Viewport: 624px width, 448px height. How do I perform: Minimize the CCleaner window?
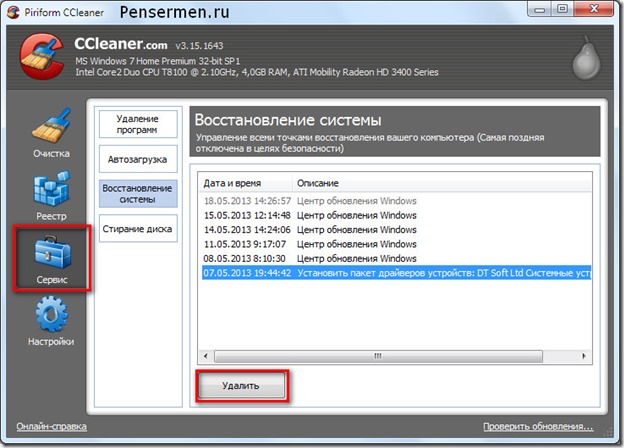(x=540, y=10)
